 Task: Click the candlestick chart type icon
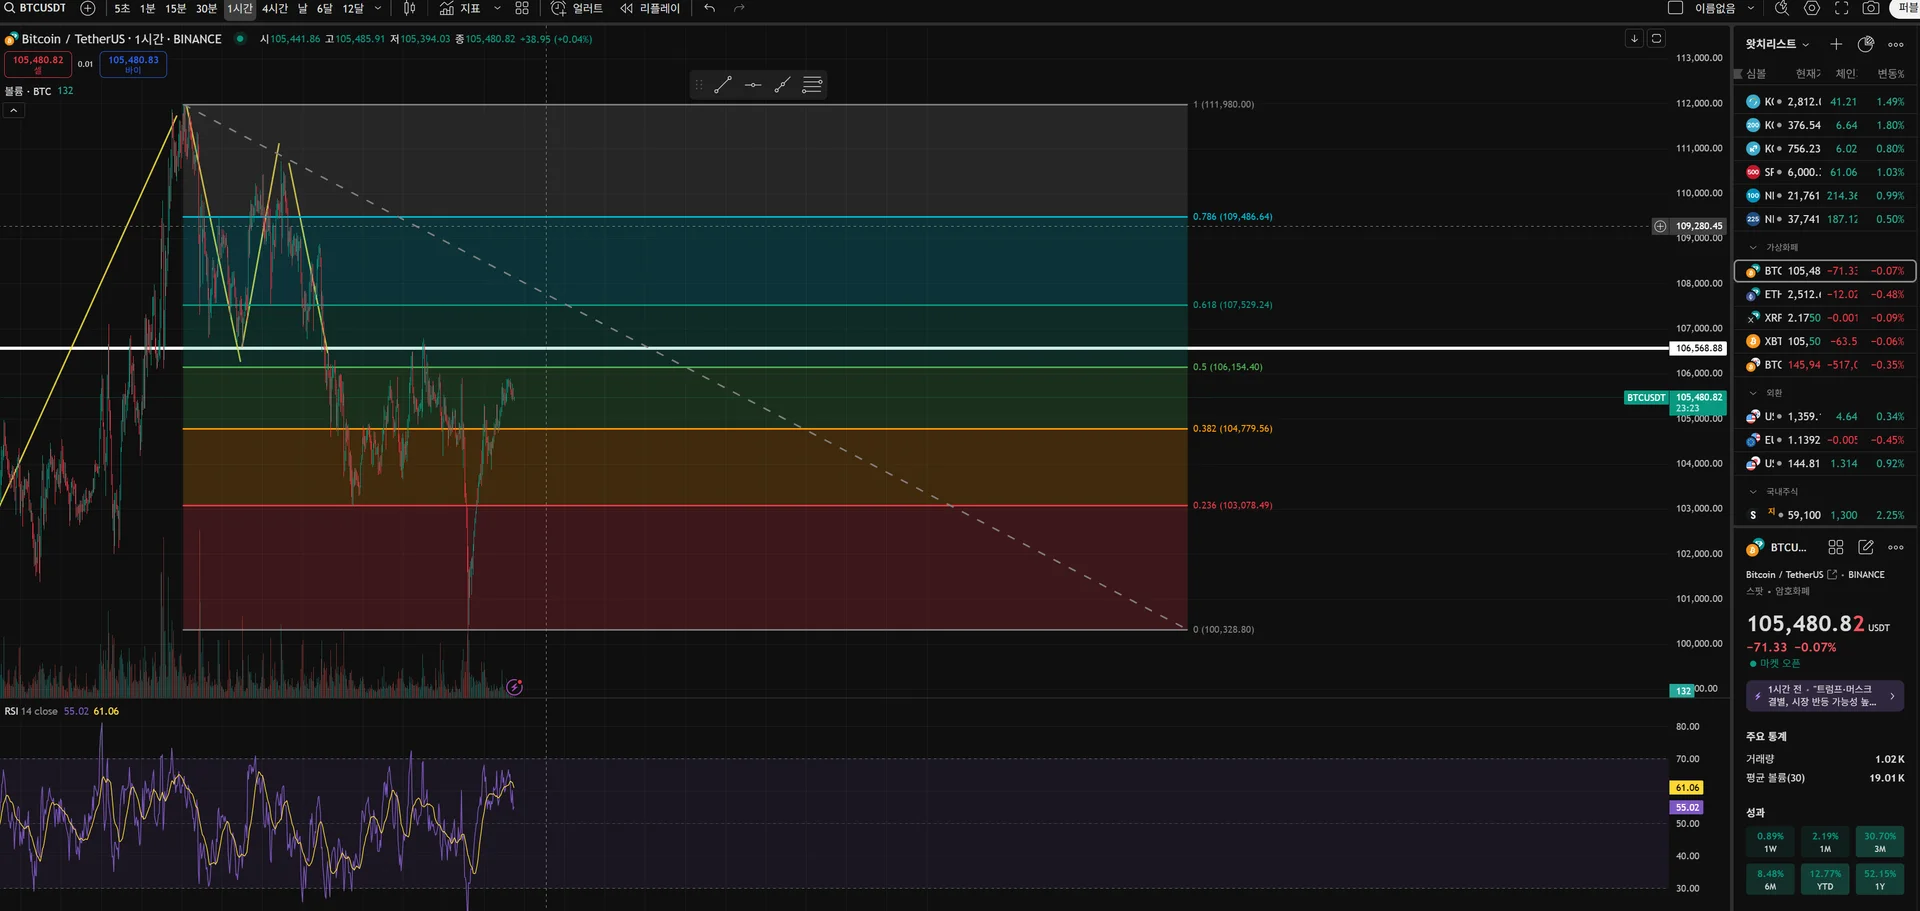pyautogui.click(x=409, y=8)
